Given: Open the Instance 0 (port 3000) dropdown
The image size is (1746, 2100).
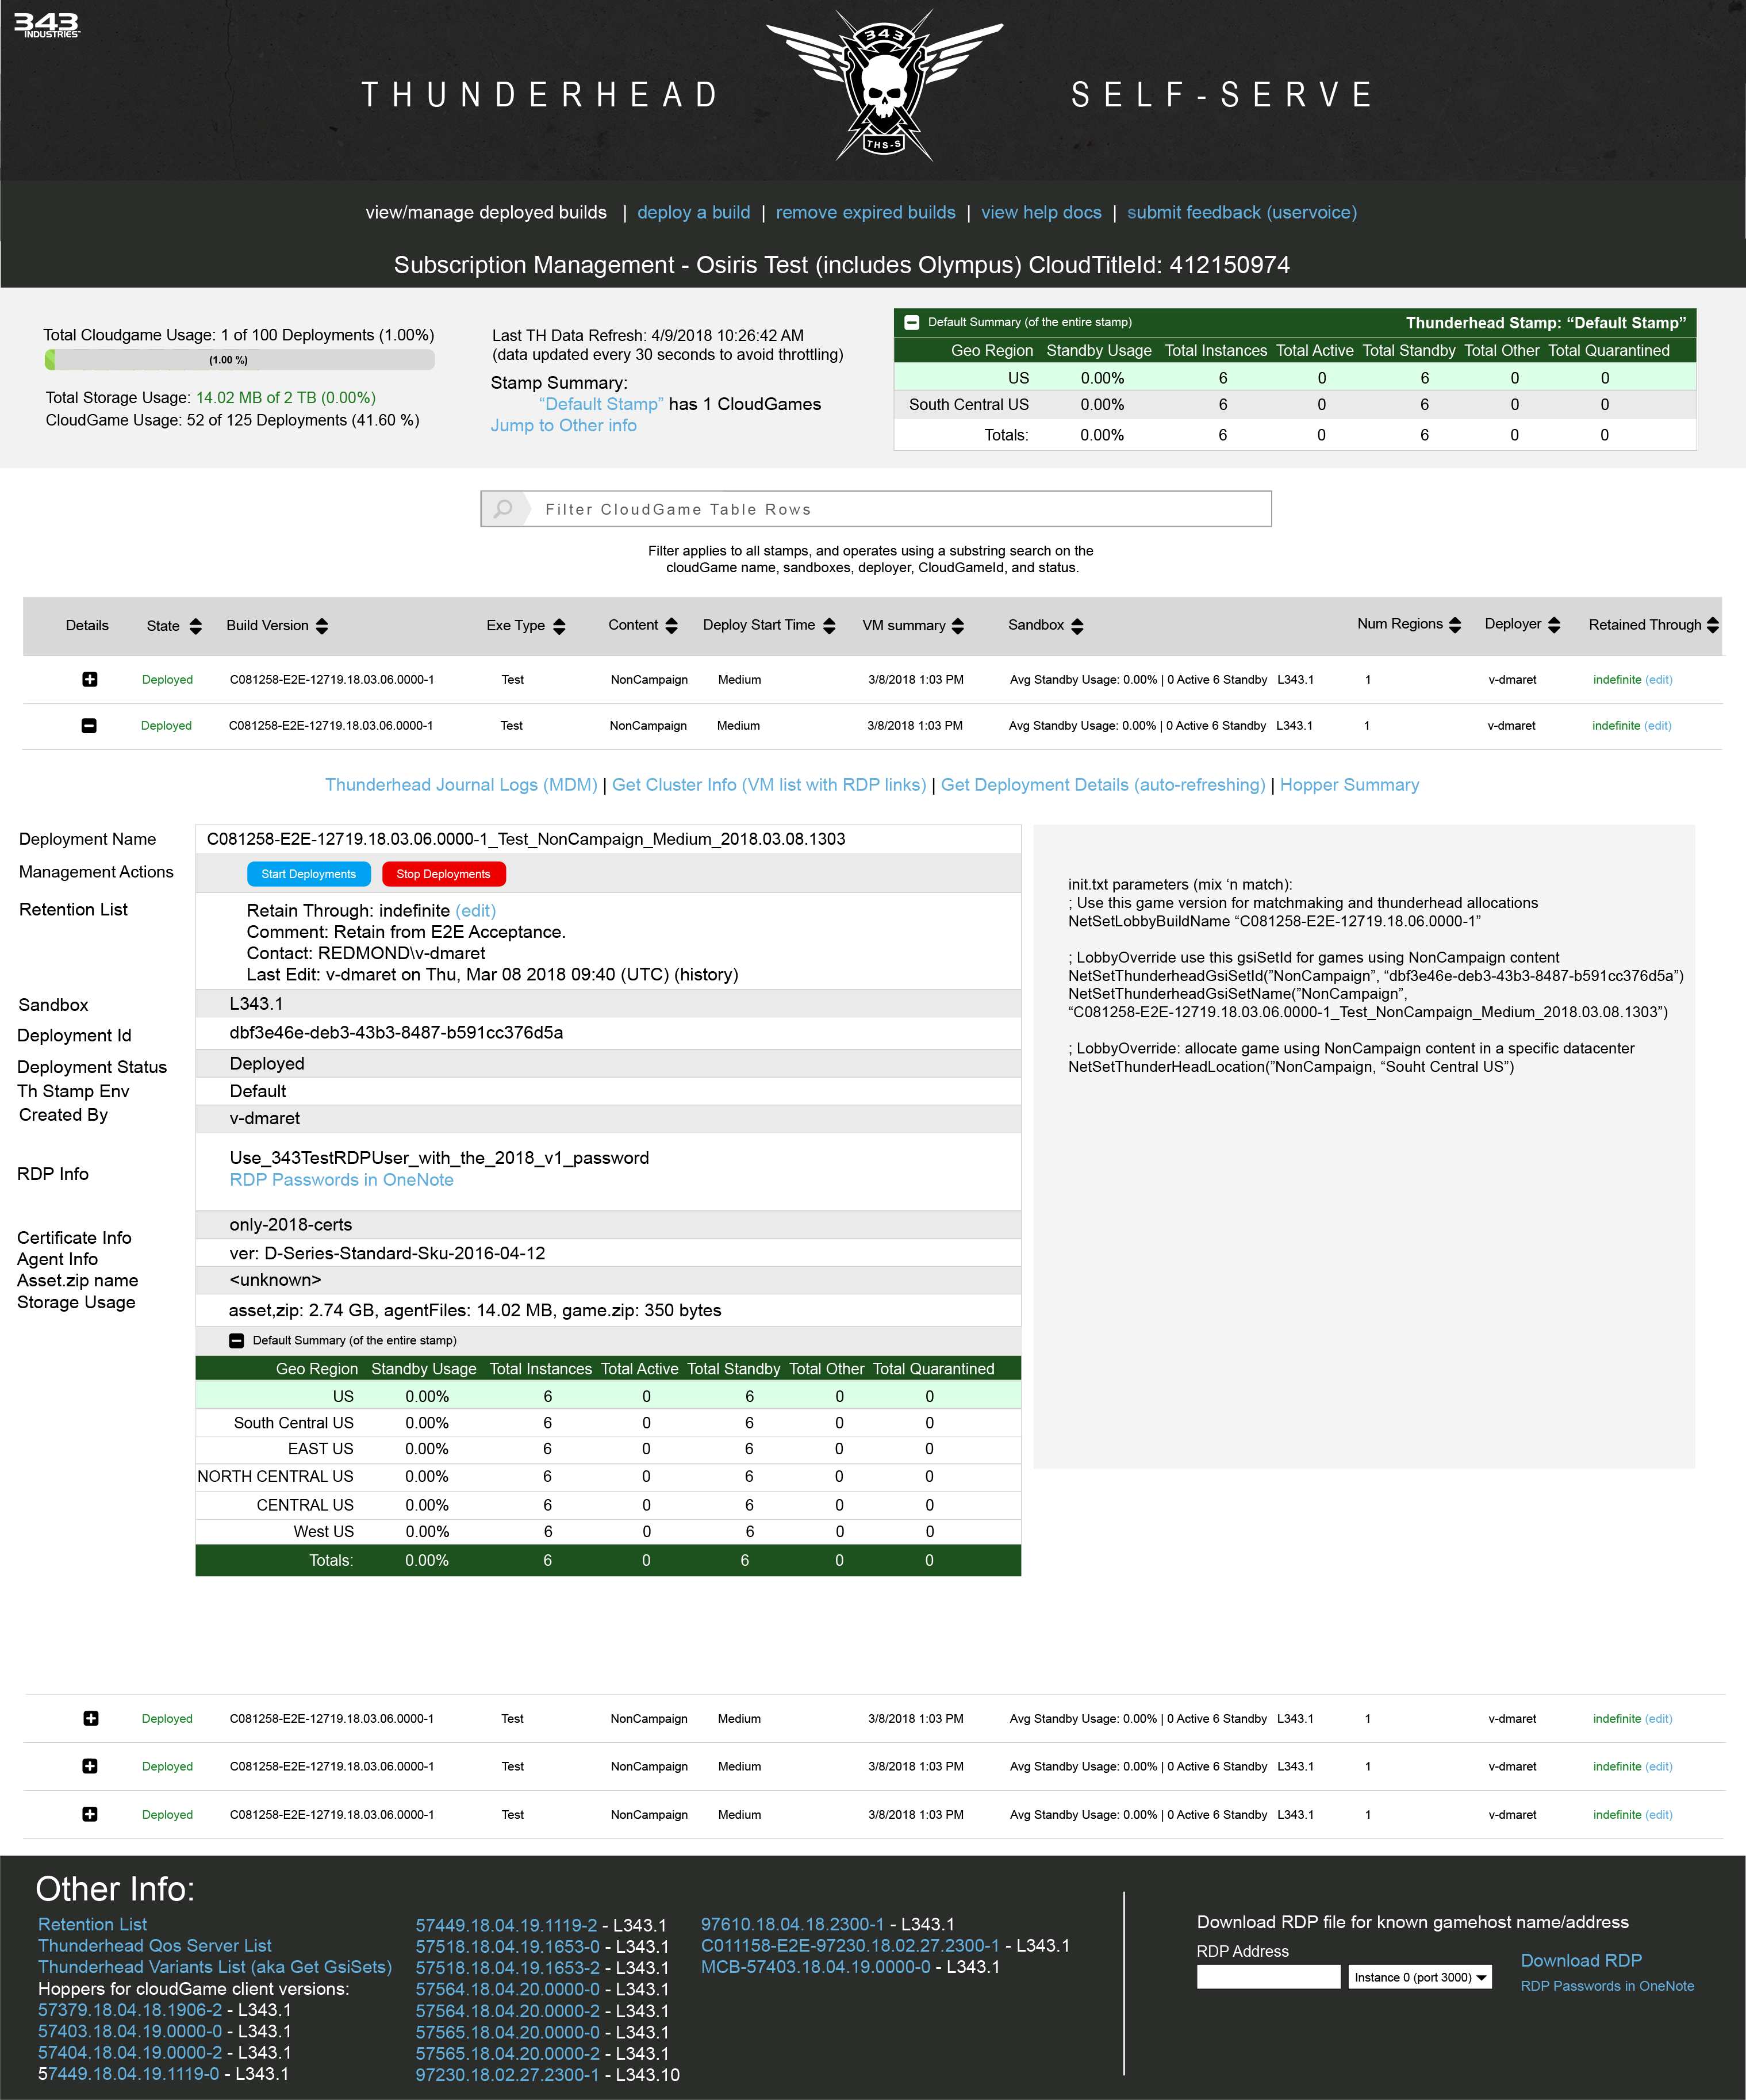Looking at the screenshot, I should [x=1420, y=1977].
